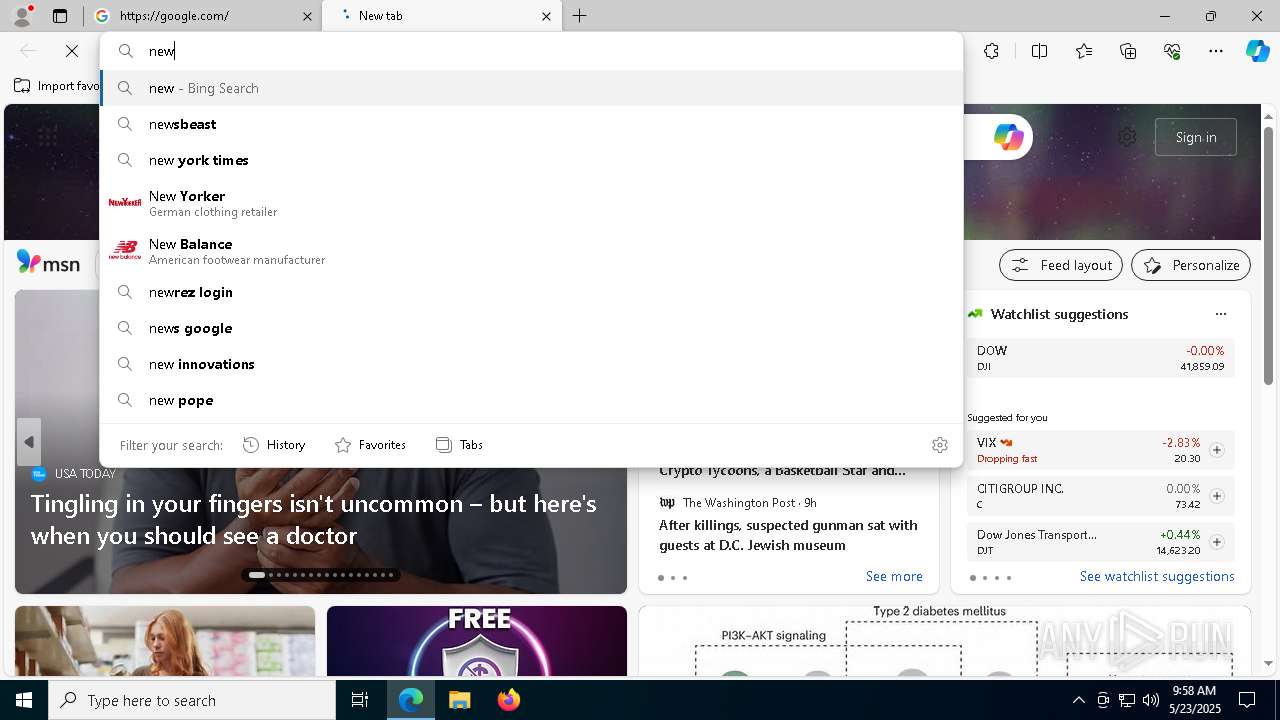
Task: Show previous carousel story arrow
Action: [x=29, y=442]
